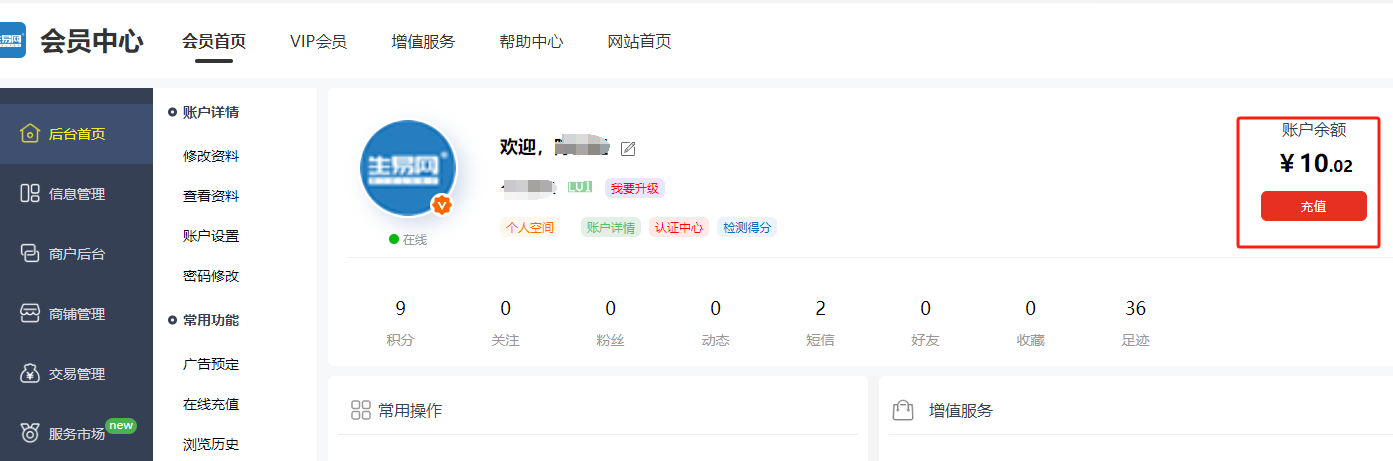Click the 生易网 logo in top-left corner
1393x461 pixels.
(x=12, y=41)
